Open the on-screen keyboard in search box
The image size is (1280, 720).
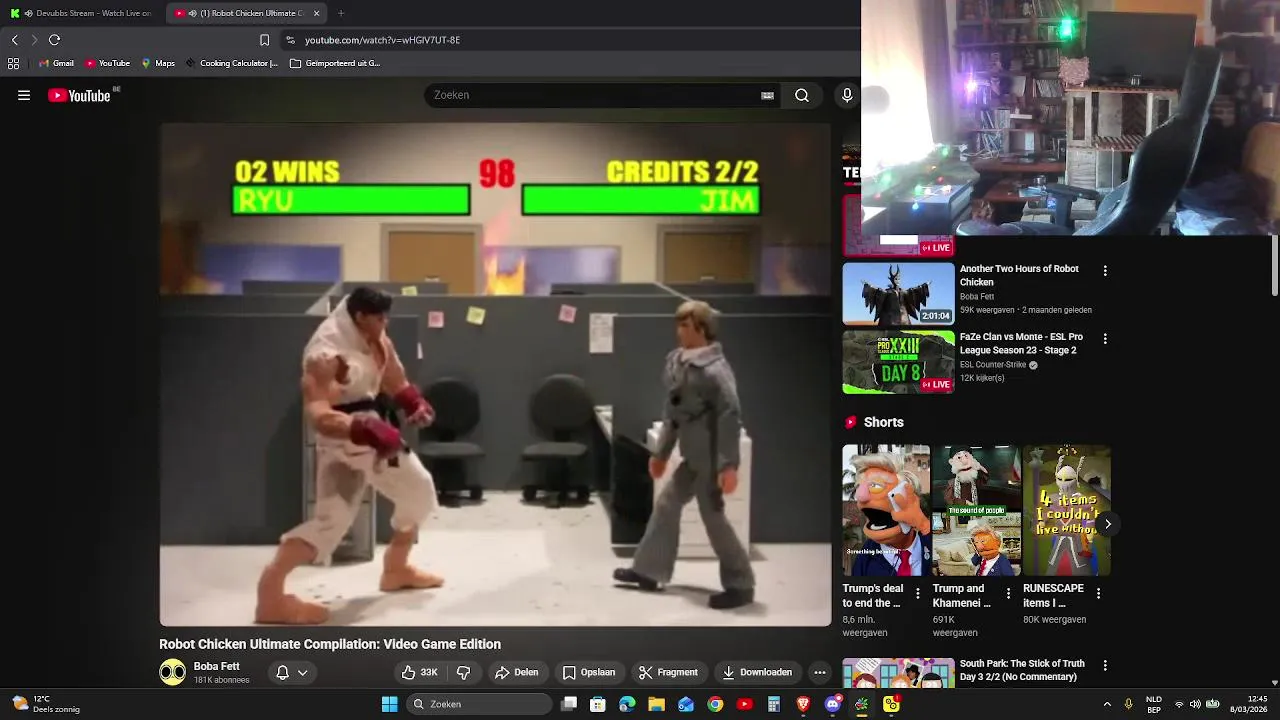click(x=767, y=95)
